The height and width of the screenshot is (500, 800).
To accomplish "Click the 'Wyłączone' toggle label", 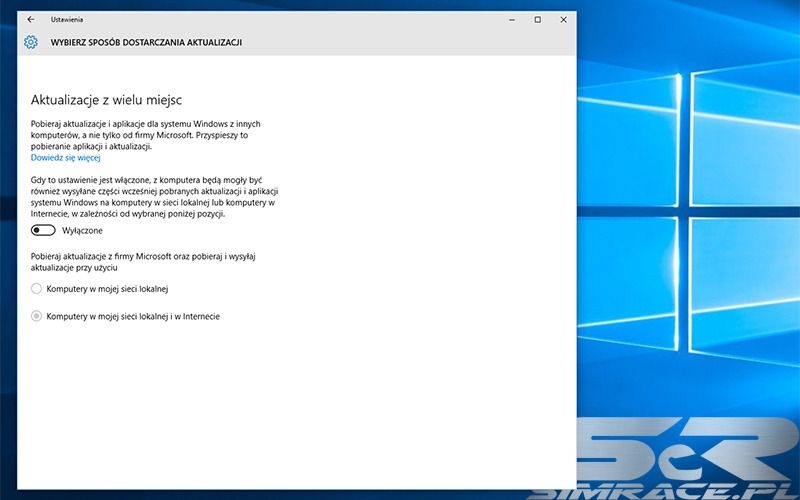I will pyautogui.click(x=82, y=230).
